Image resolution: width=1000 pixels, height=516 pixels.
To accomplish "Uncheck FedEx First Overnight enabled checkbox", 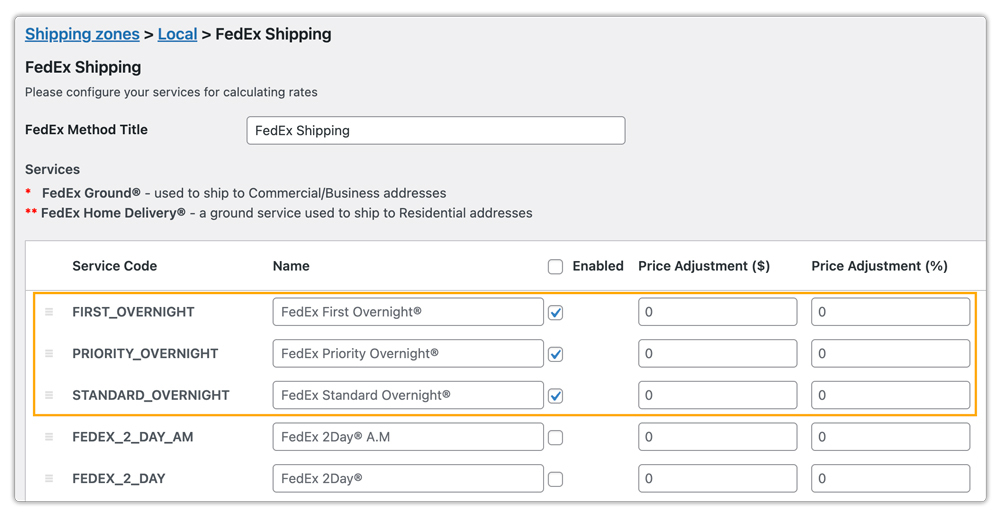I will [555, 313].
